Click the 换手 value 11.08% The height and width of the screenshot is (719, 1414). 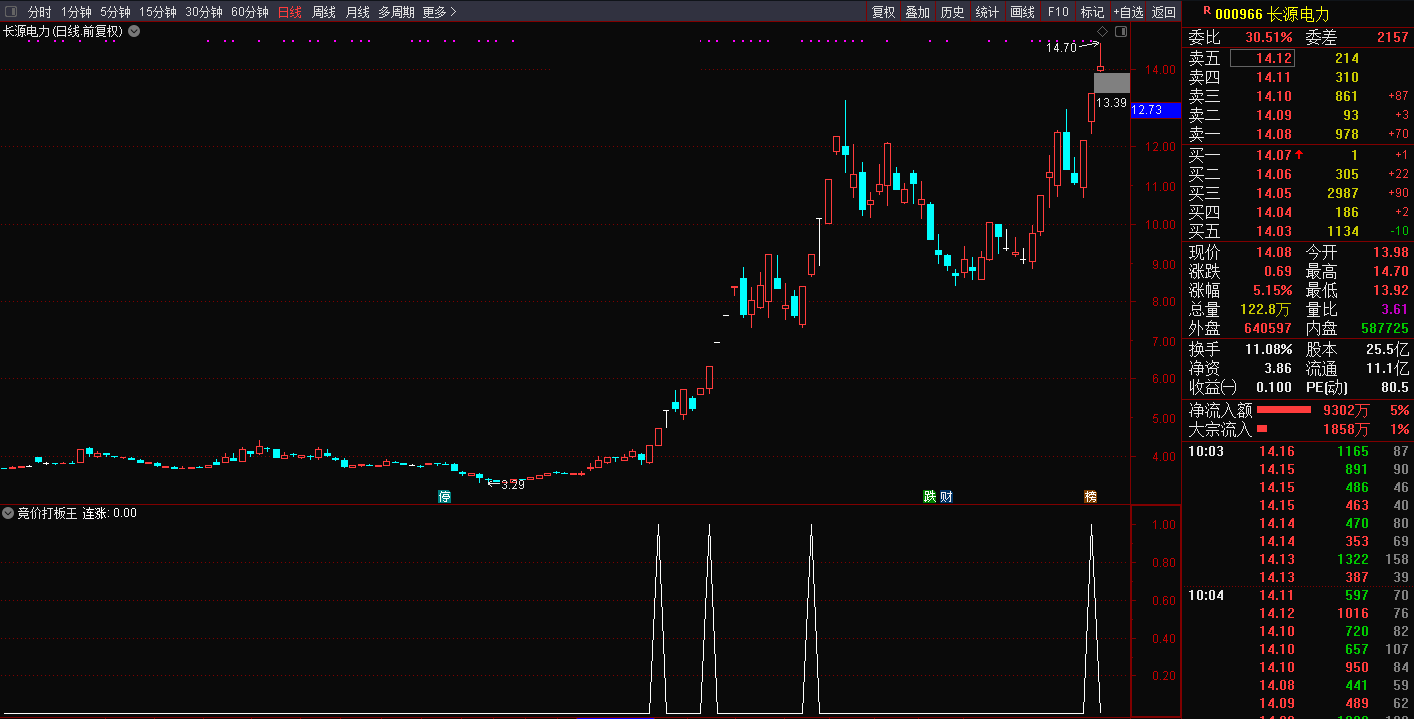coord(1269,349)
